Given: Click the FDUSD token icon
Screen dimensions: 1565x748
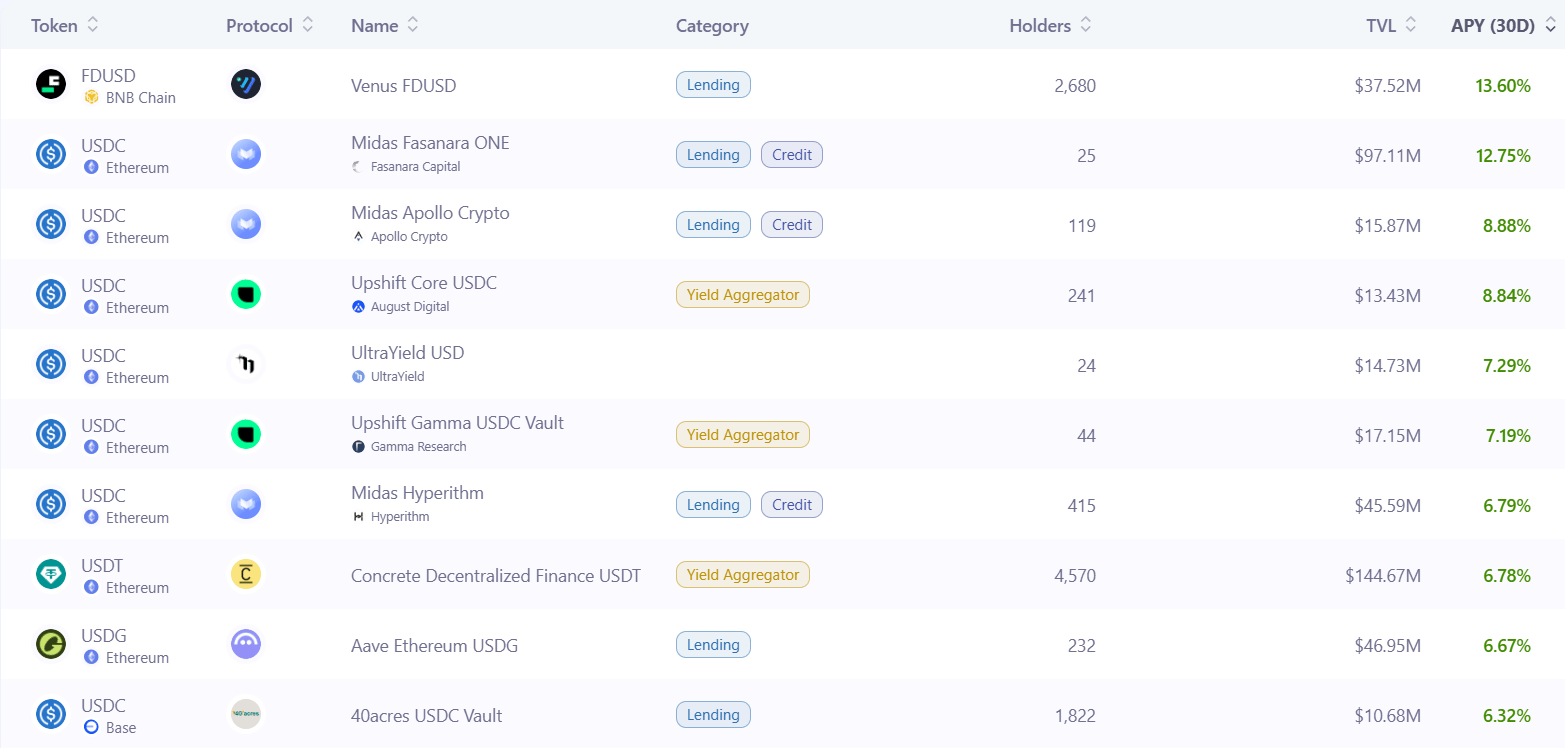Looking at the screenshot, I should [x=51, y=85].
